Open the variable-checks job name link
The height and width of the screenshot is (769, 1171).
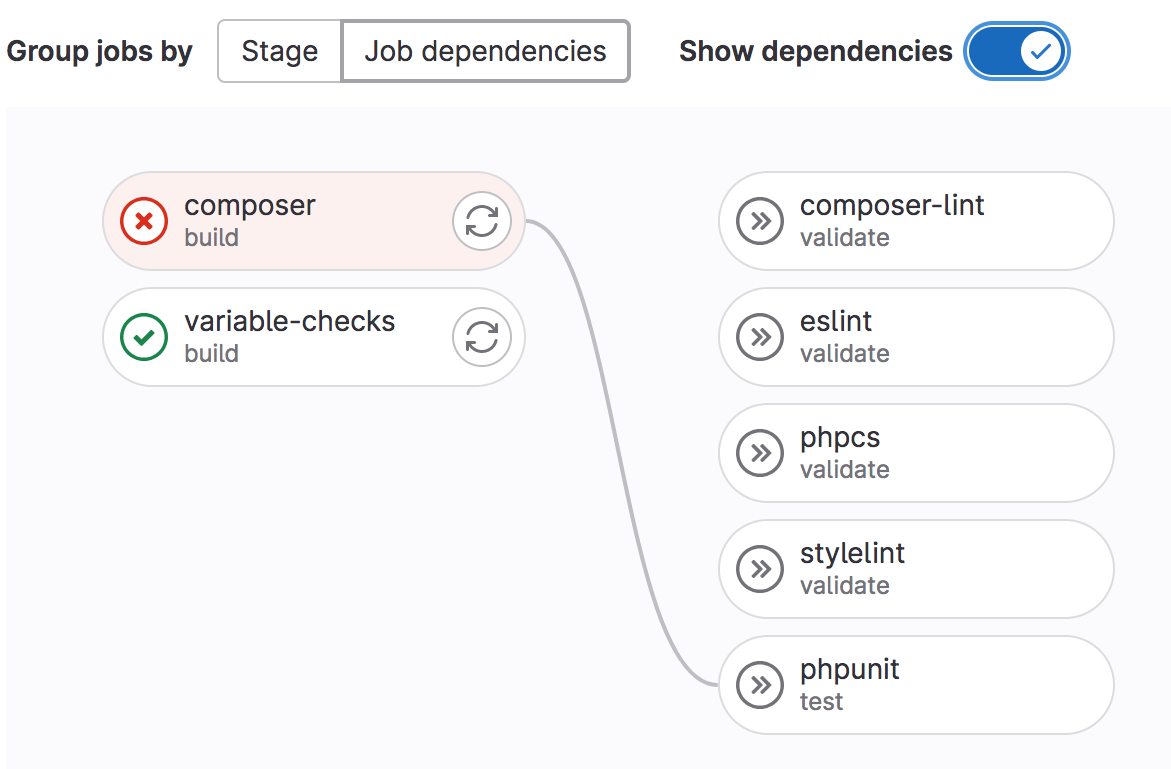[x=290, y=322]
